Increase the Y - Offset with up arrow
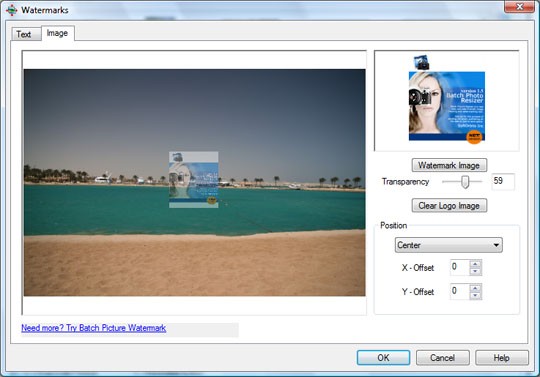Screen dimensions: 540x377 click(x=475, y=288)
